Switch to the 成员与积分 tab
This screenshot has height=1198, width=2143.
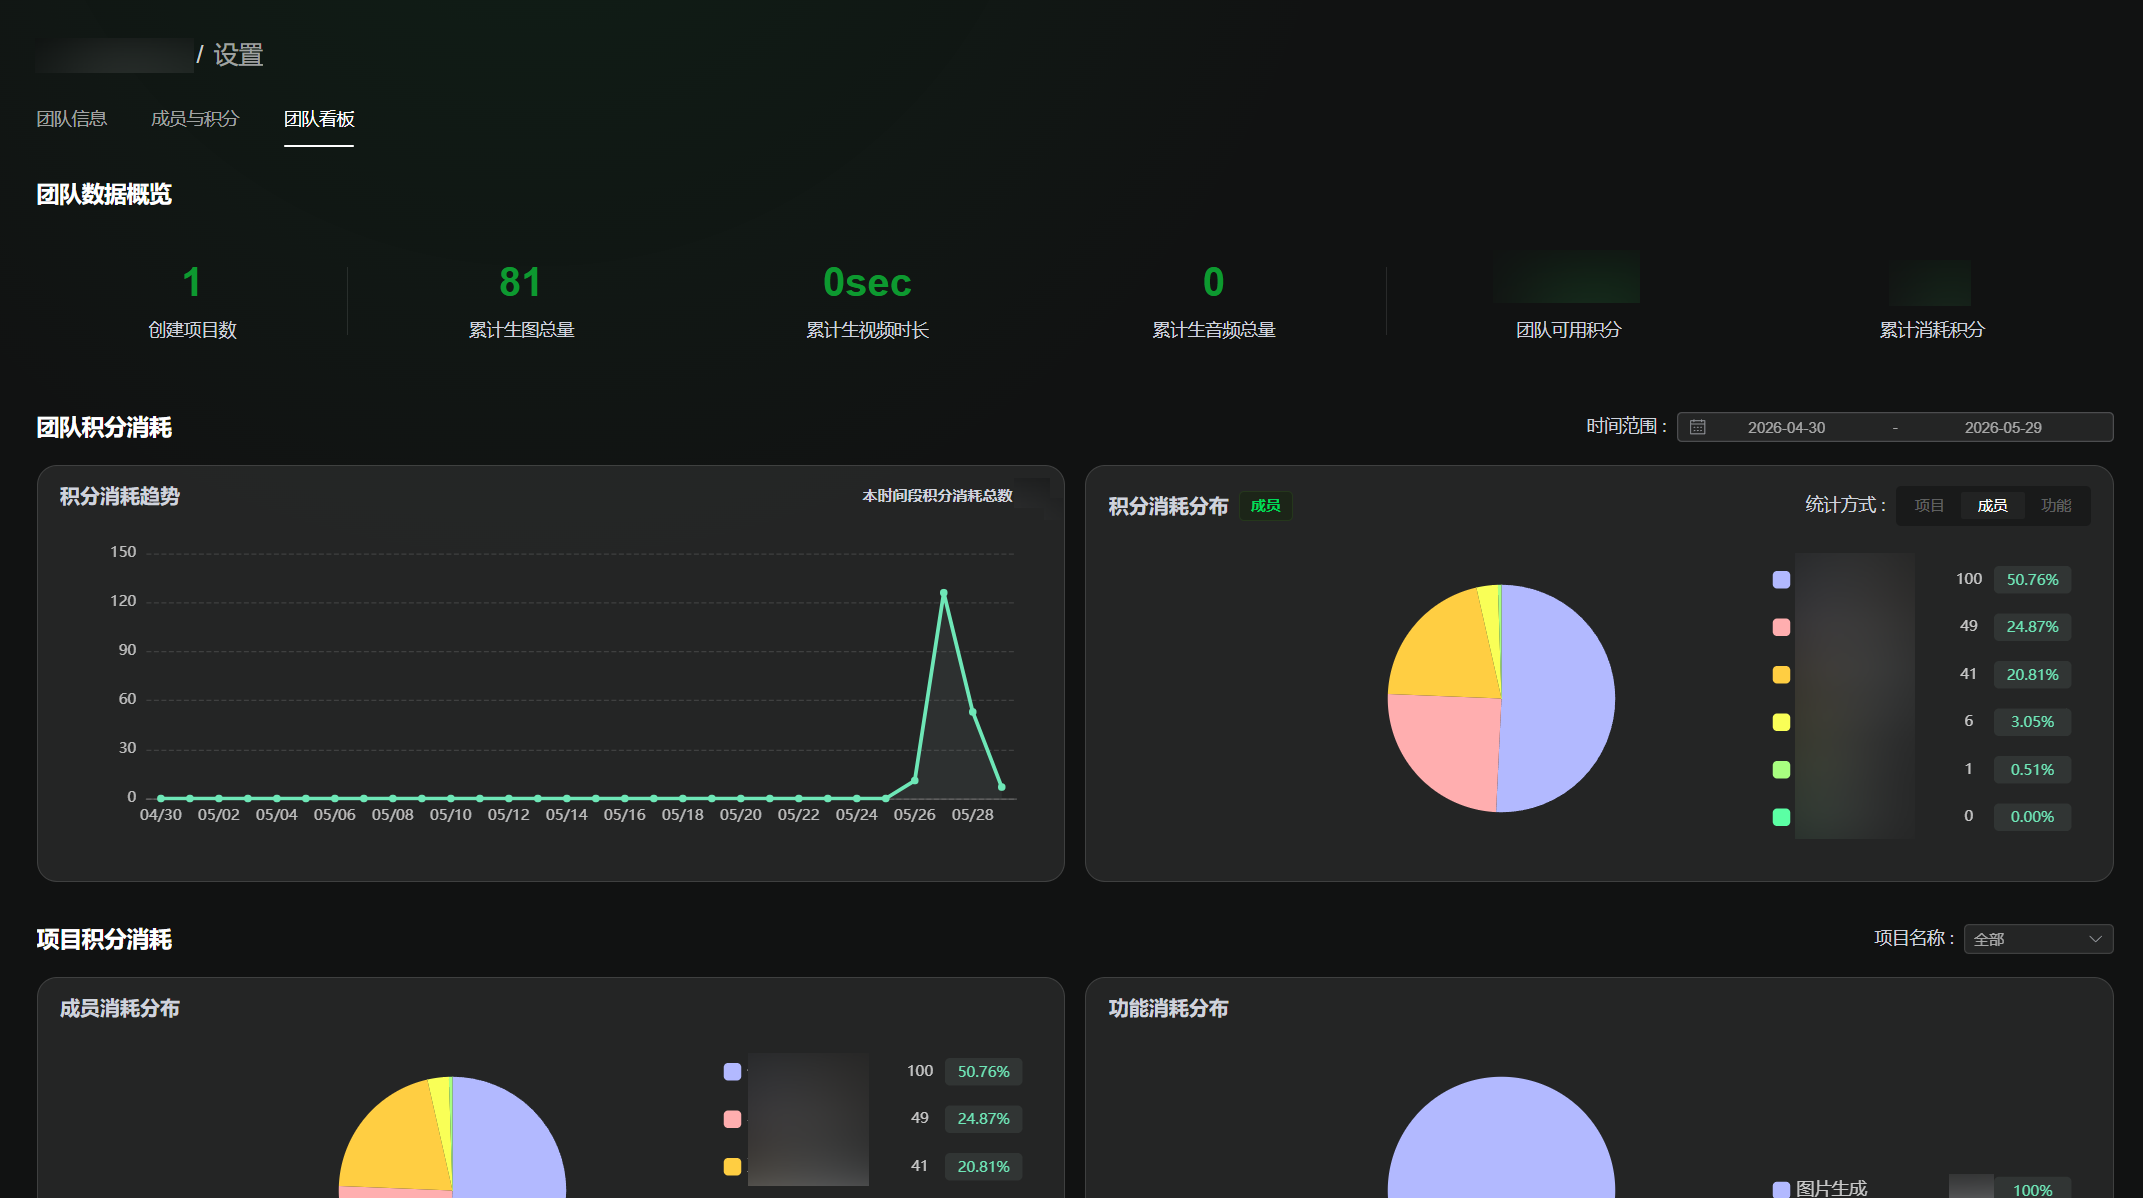[x=195, y=119]
